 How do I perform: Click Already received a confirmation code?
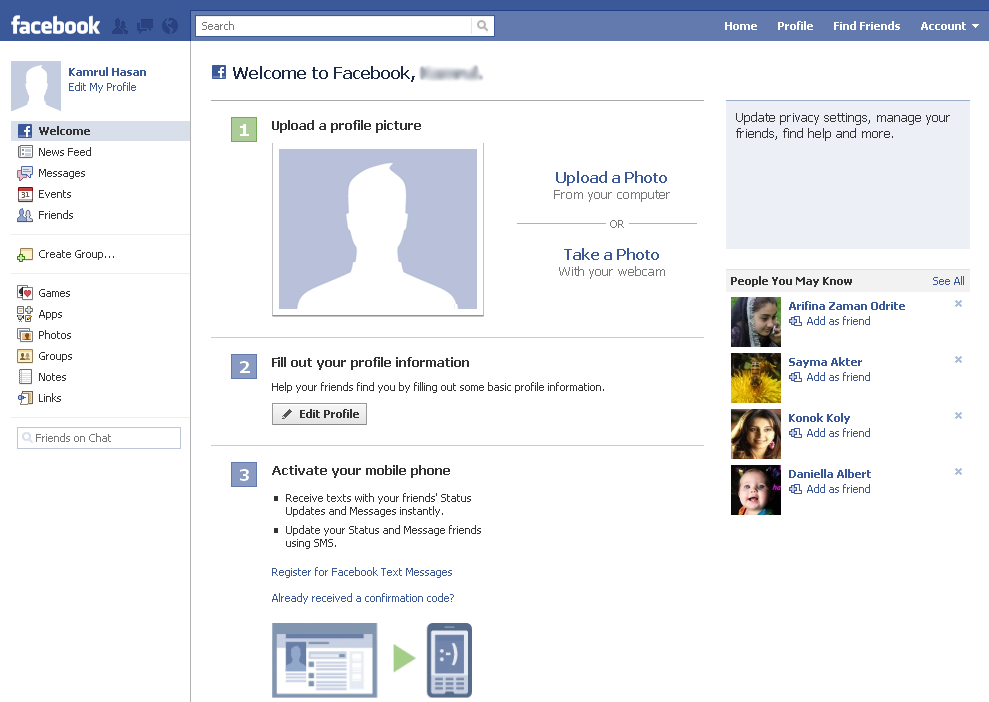click(x=363, y=598)
